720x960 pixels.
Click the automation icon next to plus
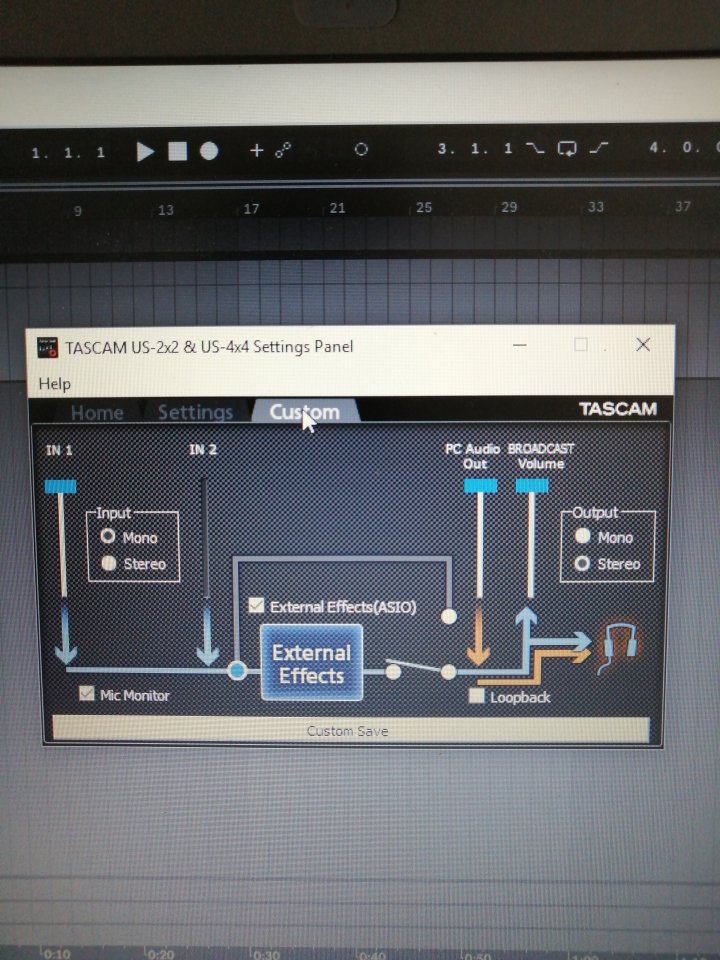tap(283, 150)
